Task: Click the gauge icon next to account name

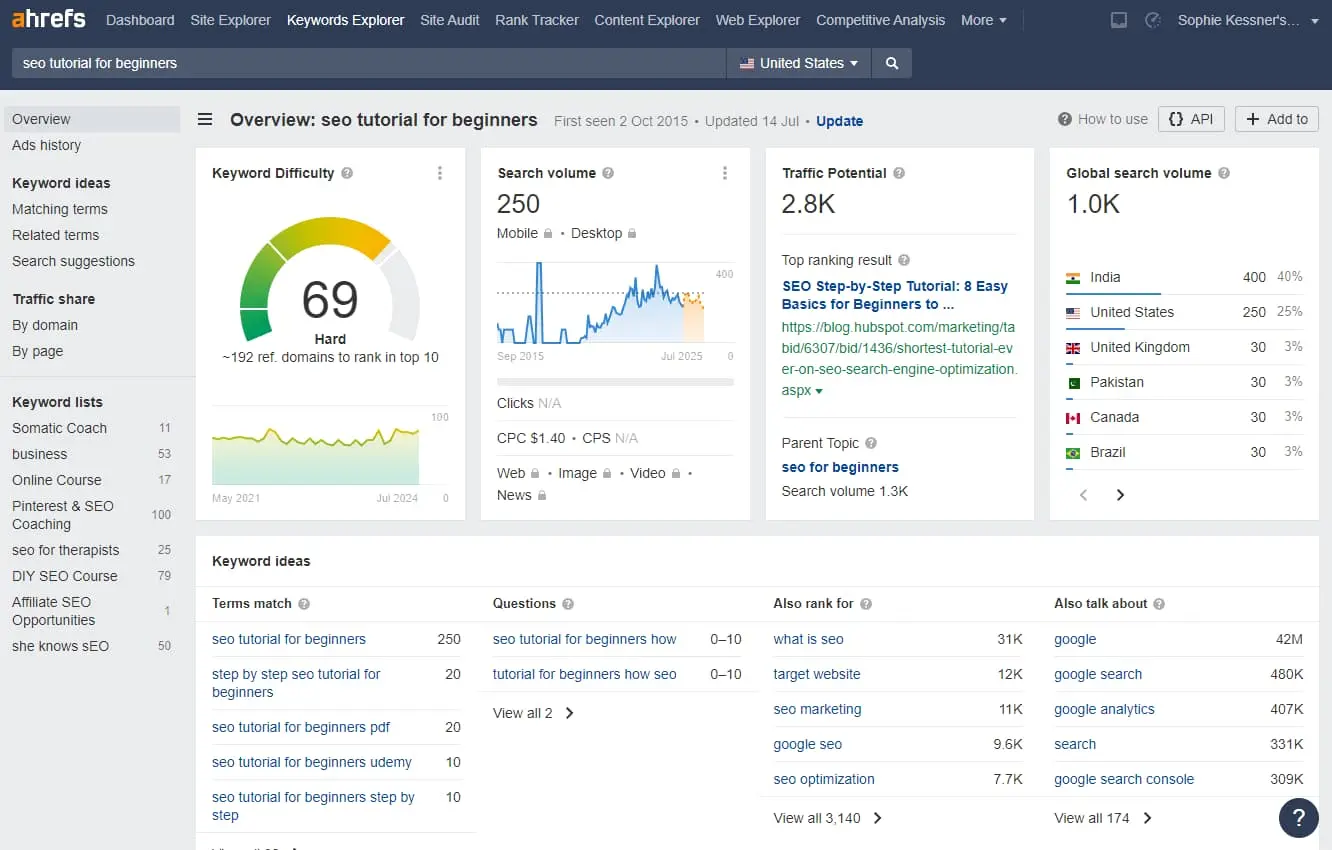Action: tap(1152, 20)
